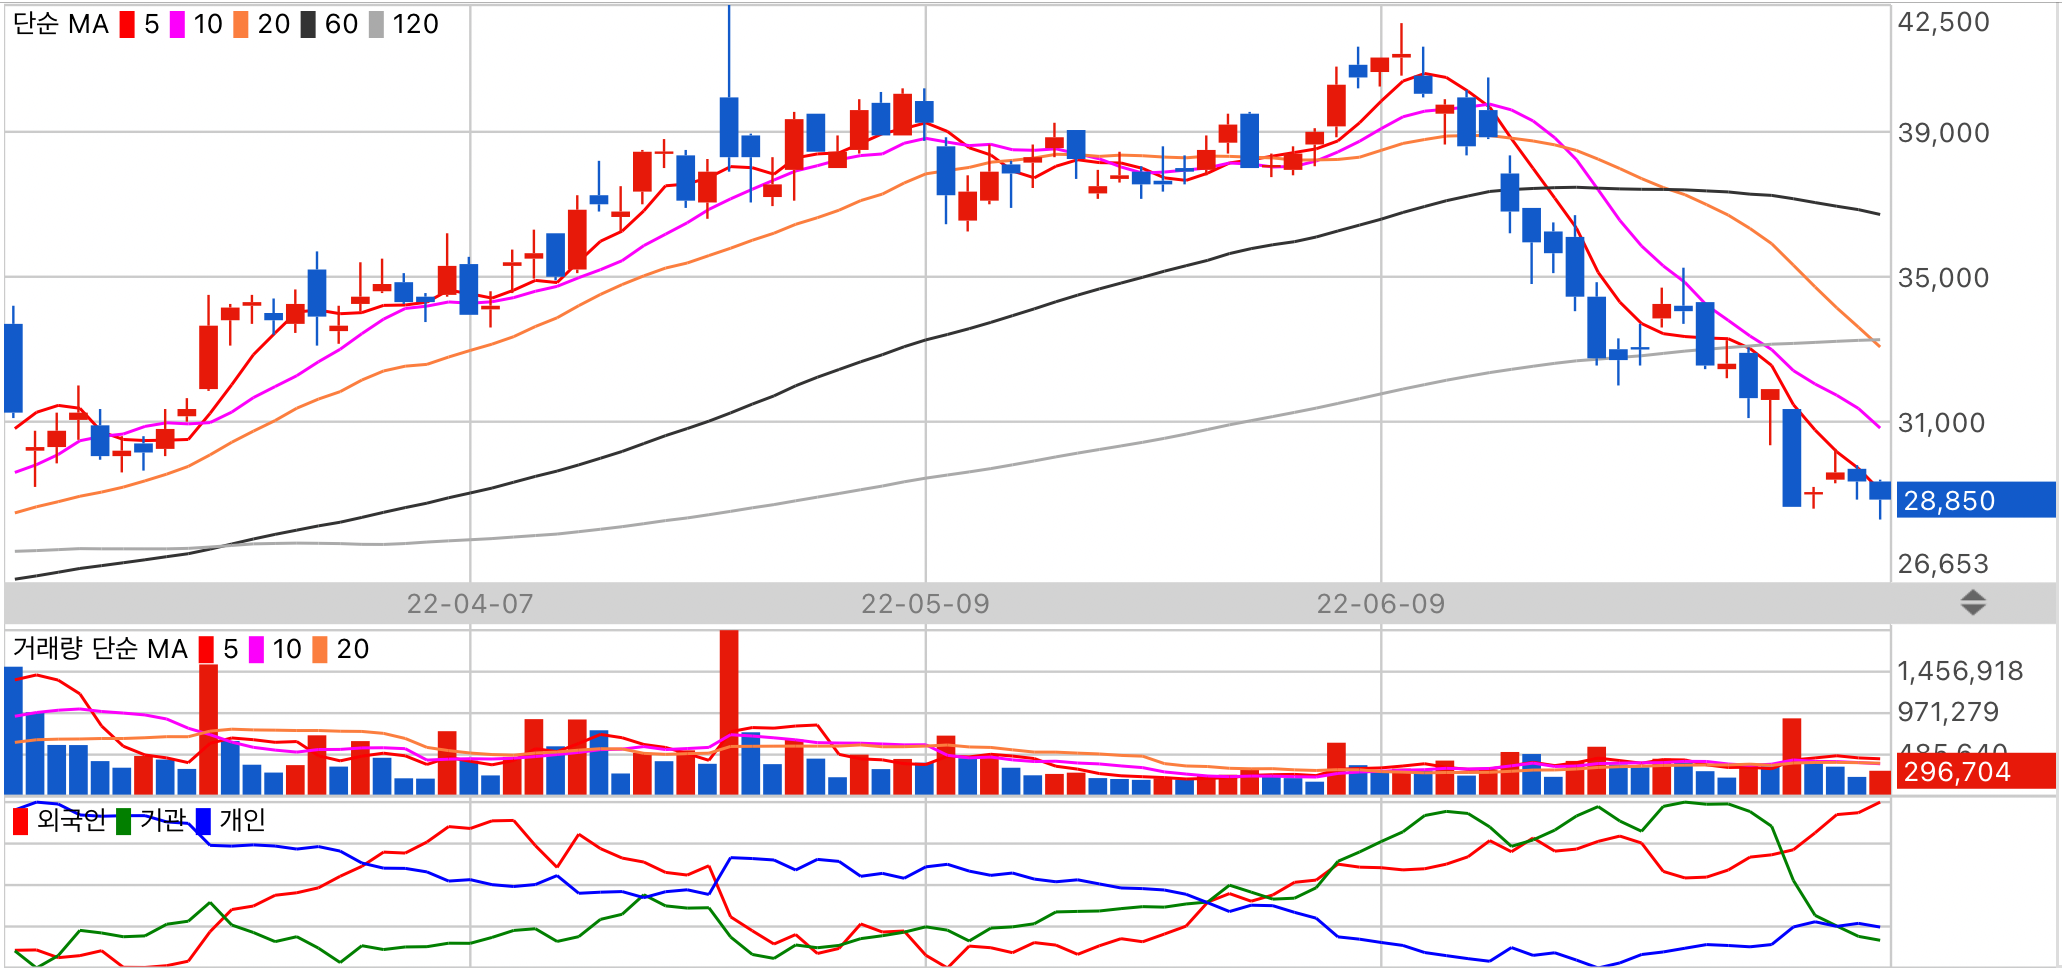
Task: Click the red 외국인 legend swatch
Action: click(20, 821)
